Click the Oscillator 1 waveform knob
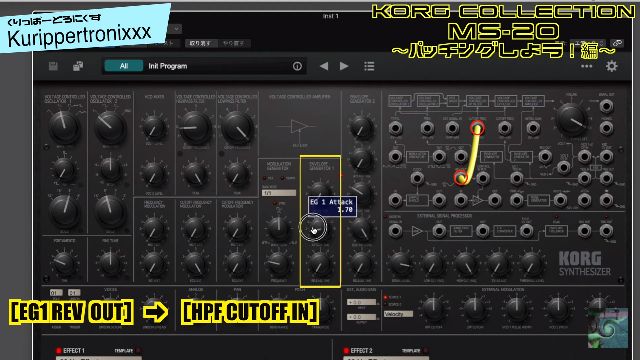Viewport: 640px width, 360px height. [64, 127]
